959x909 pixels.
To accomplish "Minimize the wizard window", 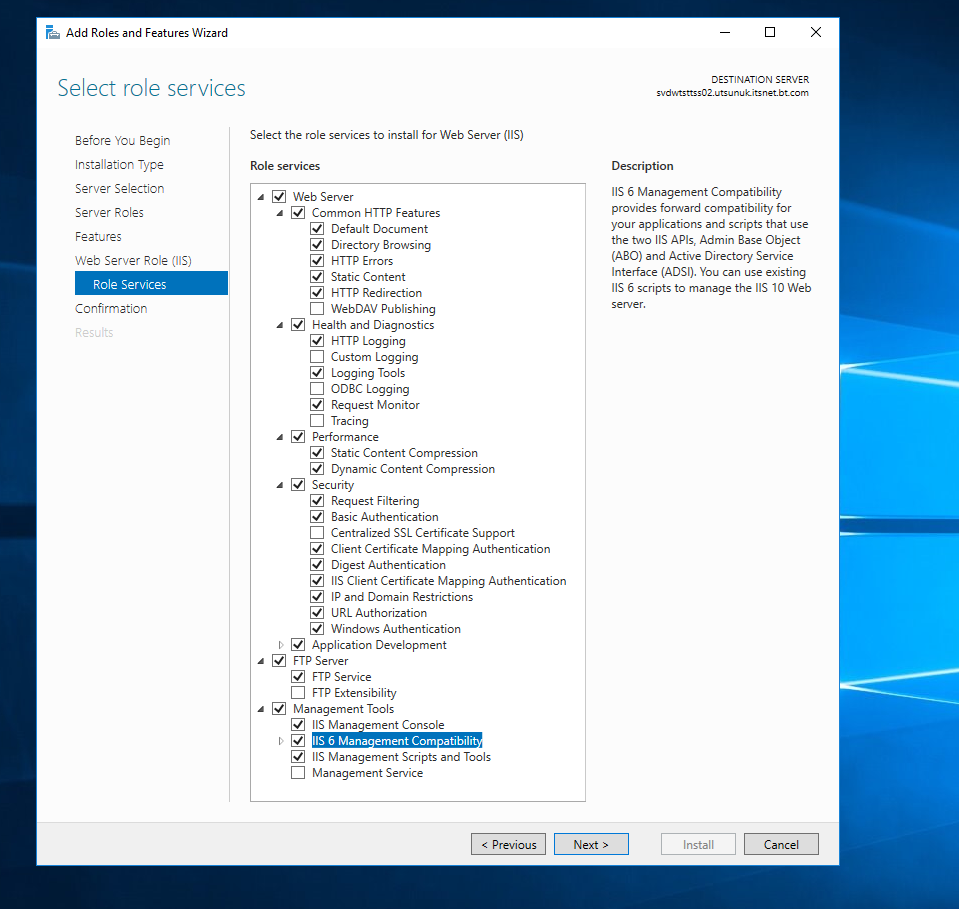I will [725, 32].
